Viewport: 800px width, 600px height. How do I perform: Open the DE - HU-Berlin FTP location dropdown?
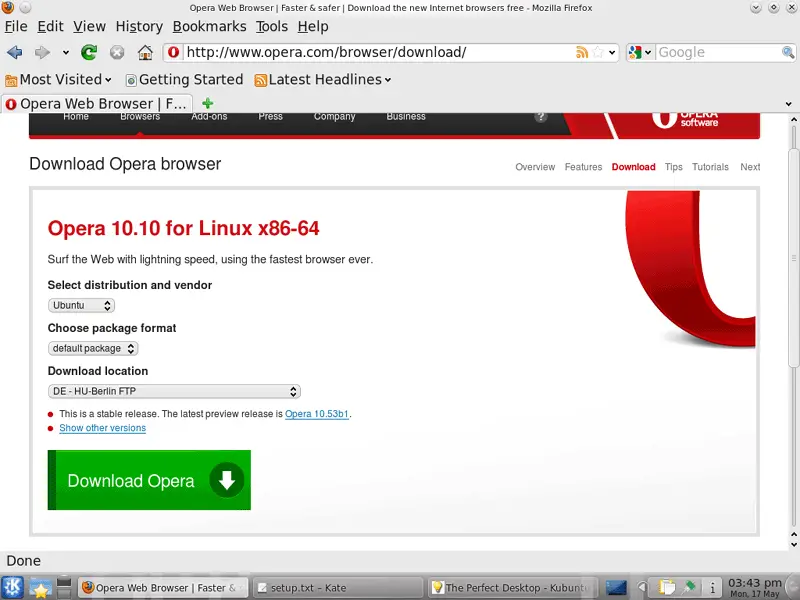coord(174,391)
